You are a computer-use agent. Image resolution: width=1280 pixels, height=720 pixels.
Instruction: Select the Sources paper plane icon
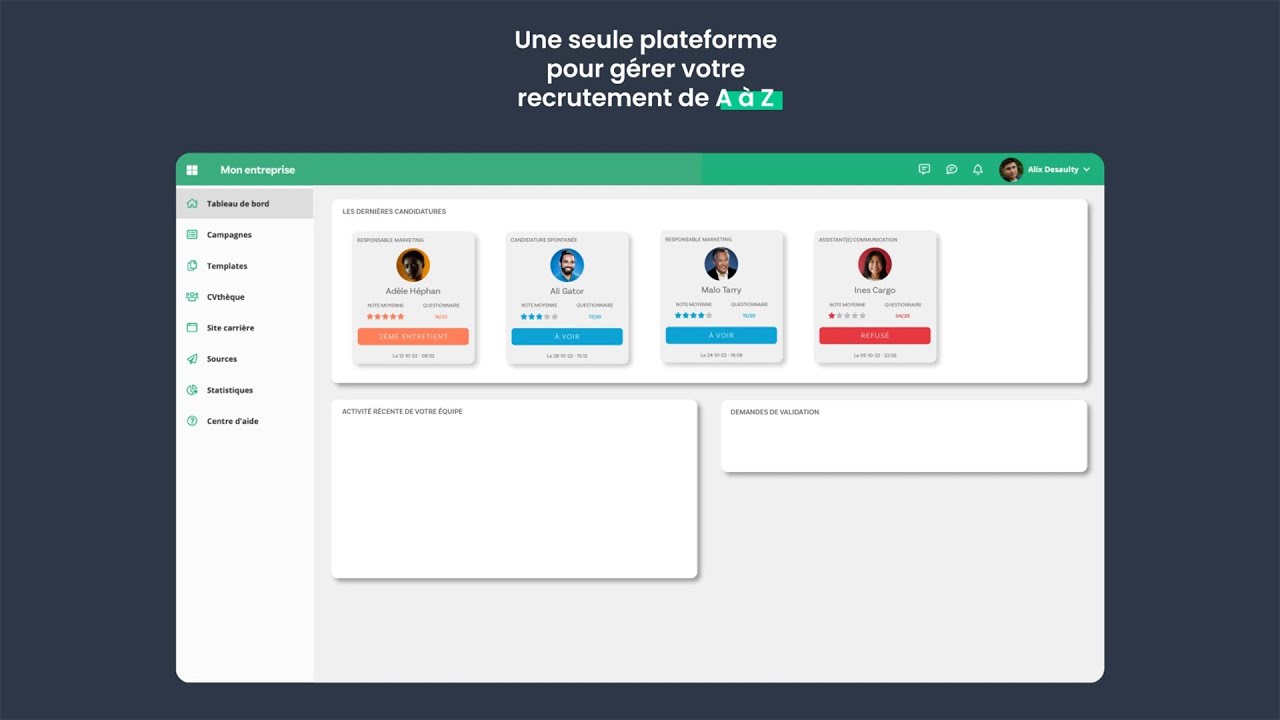[192, 359]
